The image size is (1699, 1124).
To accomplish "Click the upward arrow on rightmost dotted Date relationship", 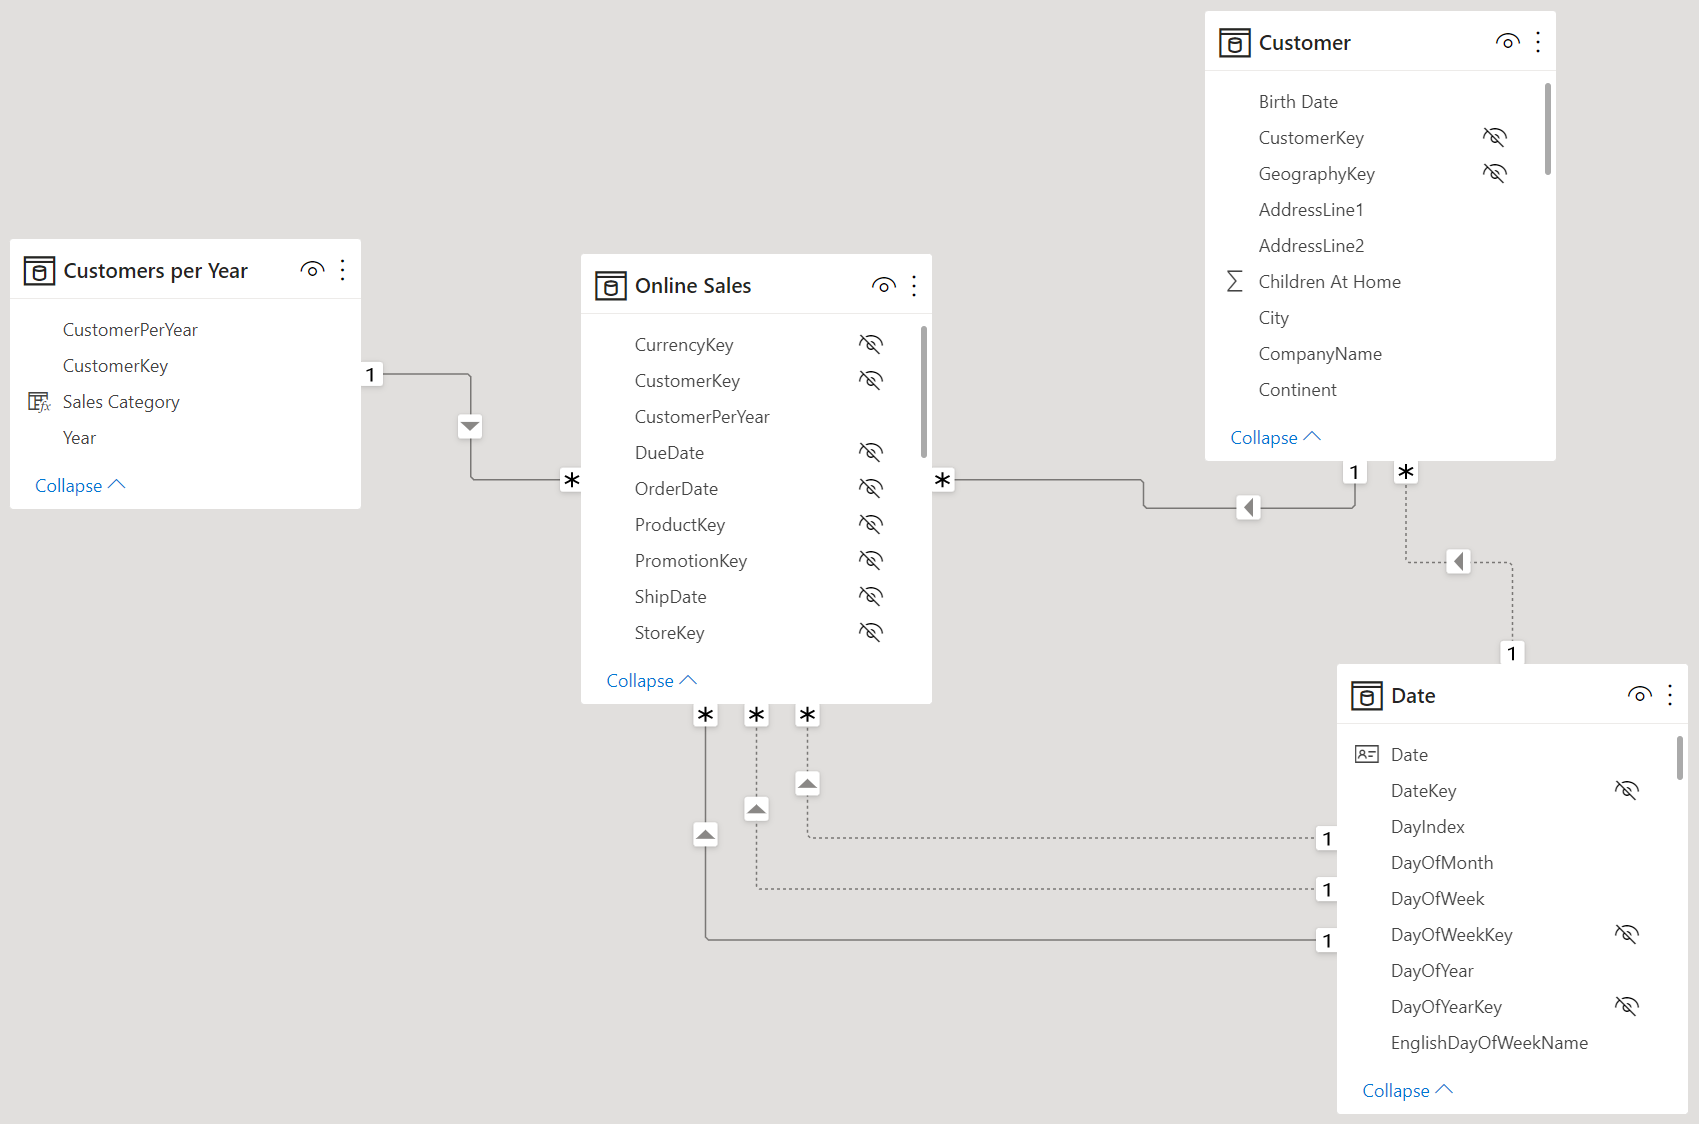I will 808,784.
